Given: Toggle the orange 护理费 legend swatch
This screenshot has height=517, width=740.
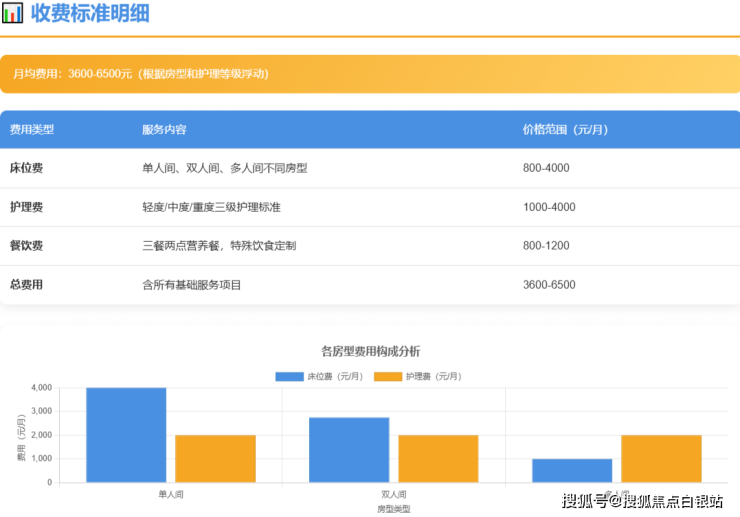Looking at the screenshot, I should tap(388, 376).
